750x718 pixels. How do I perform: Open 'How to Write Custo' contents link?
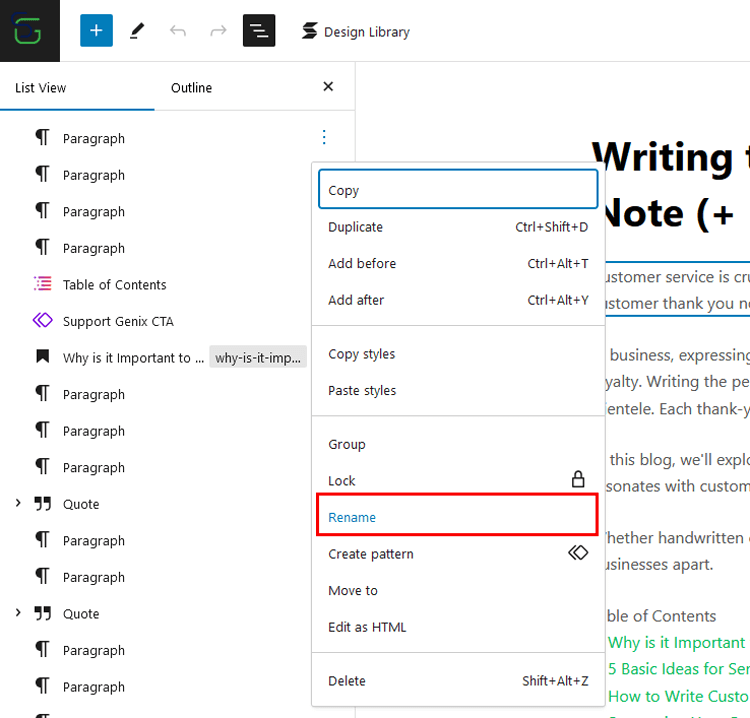coord(678,696)
